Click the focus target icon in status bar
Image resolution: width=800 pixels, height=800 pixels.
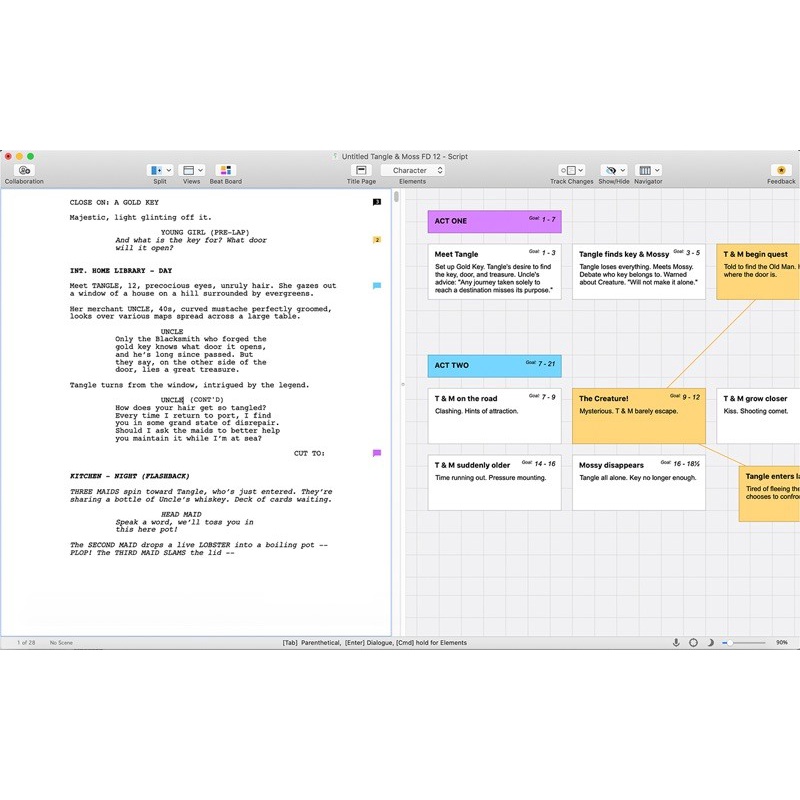pos(693,642)
